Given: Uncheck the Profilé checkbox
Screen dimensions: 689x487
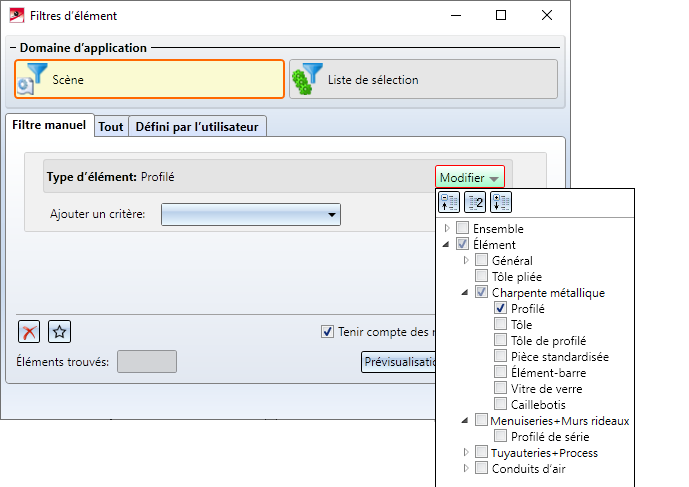Looking at the screenshot, I should tap(501, 309).
